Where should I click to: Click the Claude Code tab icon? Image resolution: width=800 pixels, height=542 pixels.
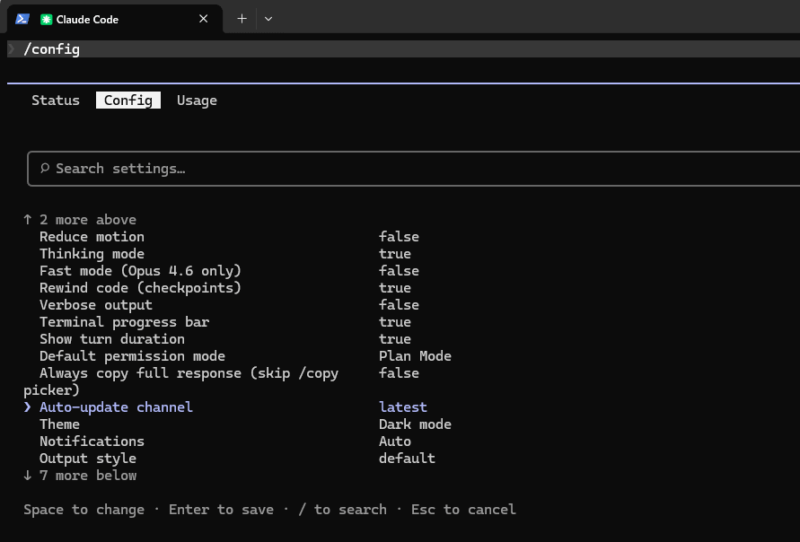(x=46, y=19)
